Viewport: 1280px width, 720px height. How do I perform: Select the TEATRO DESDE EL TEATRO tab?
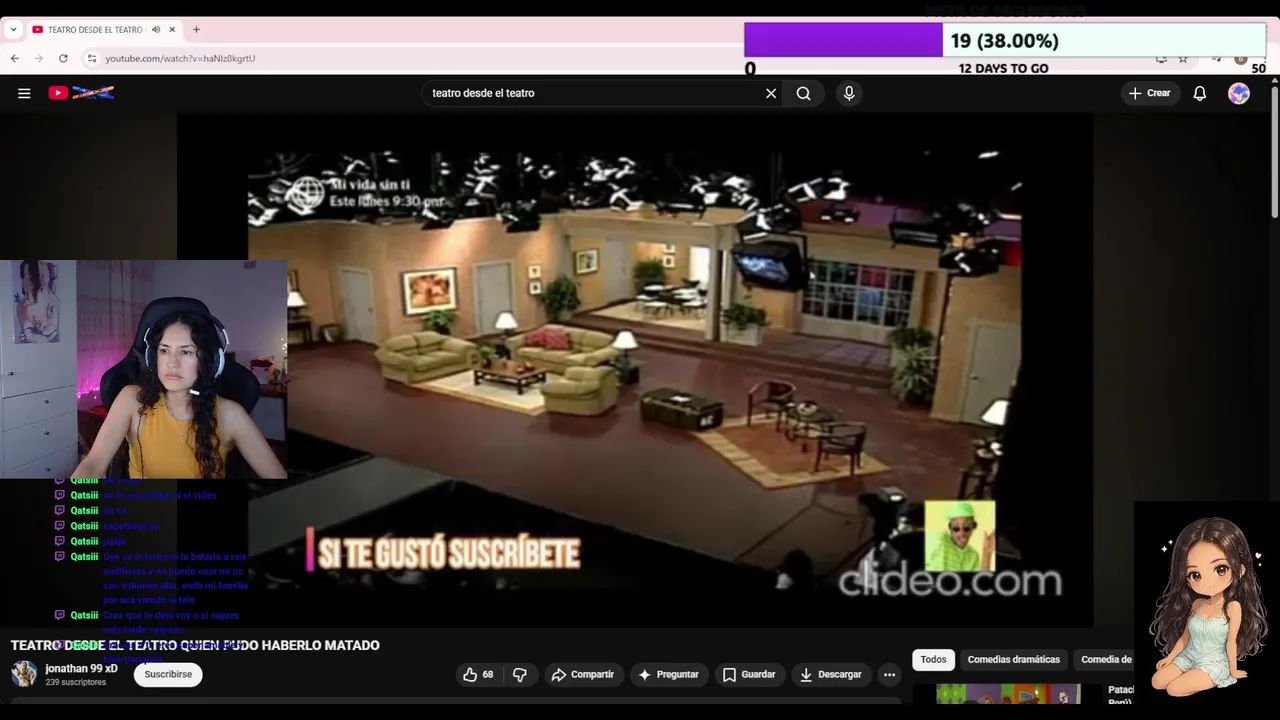[95, 29]
